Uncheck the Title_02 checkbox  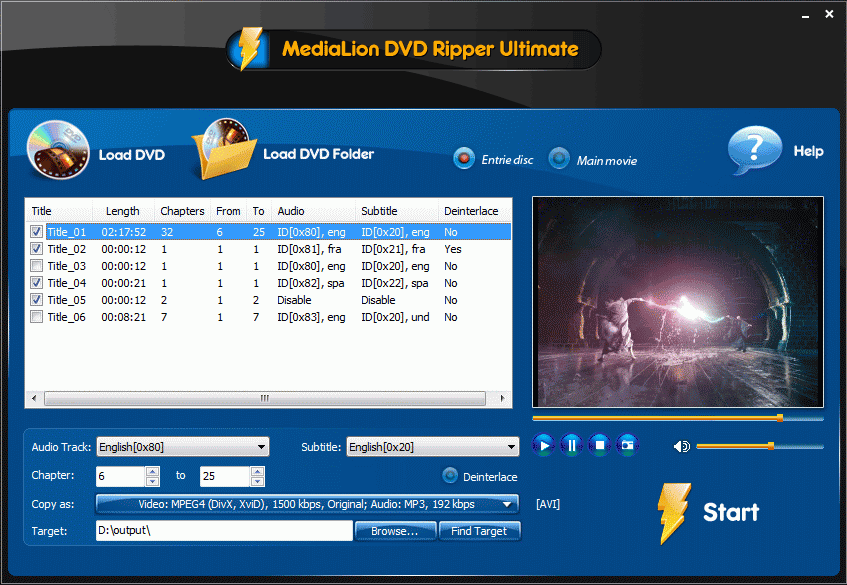36,249
